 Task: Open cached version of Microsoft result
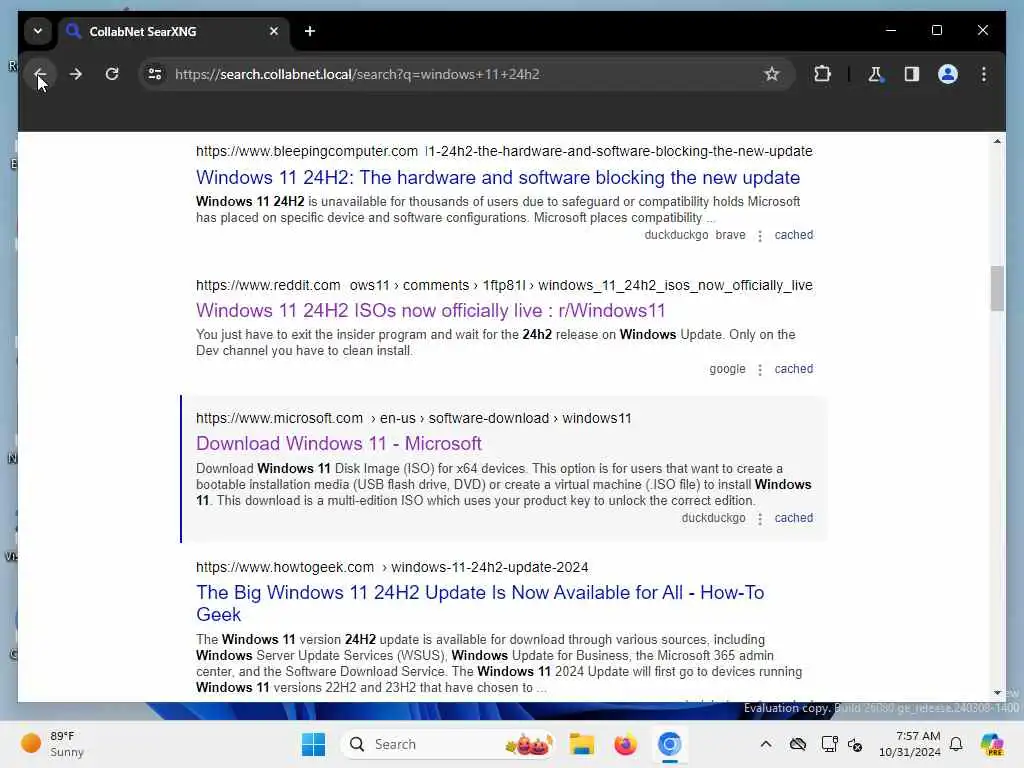(x=793, y=517)
